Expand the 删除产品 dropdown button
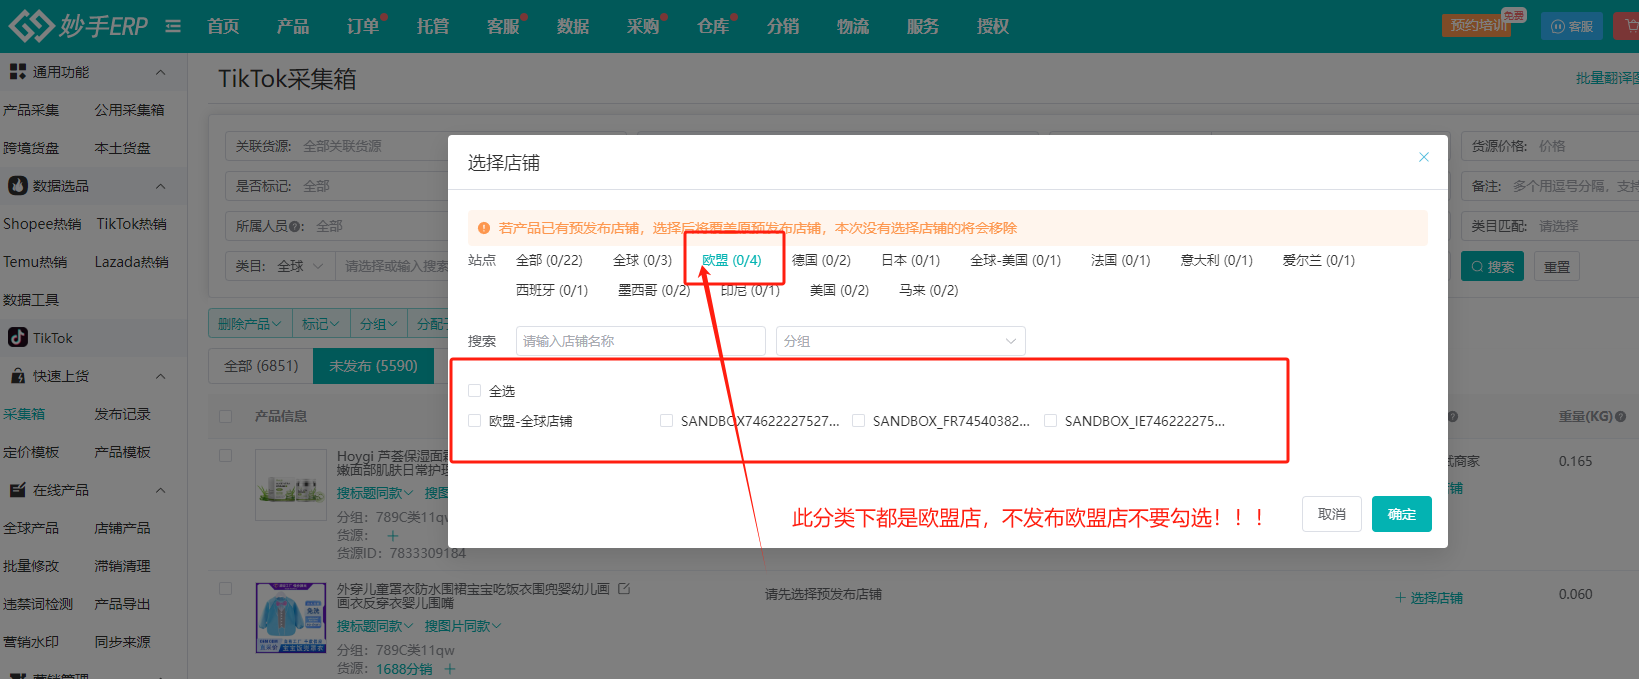Screen dimensions: 1639x679 click(250, 324)
